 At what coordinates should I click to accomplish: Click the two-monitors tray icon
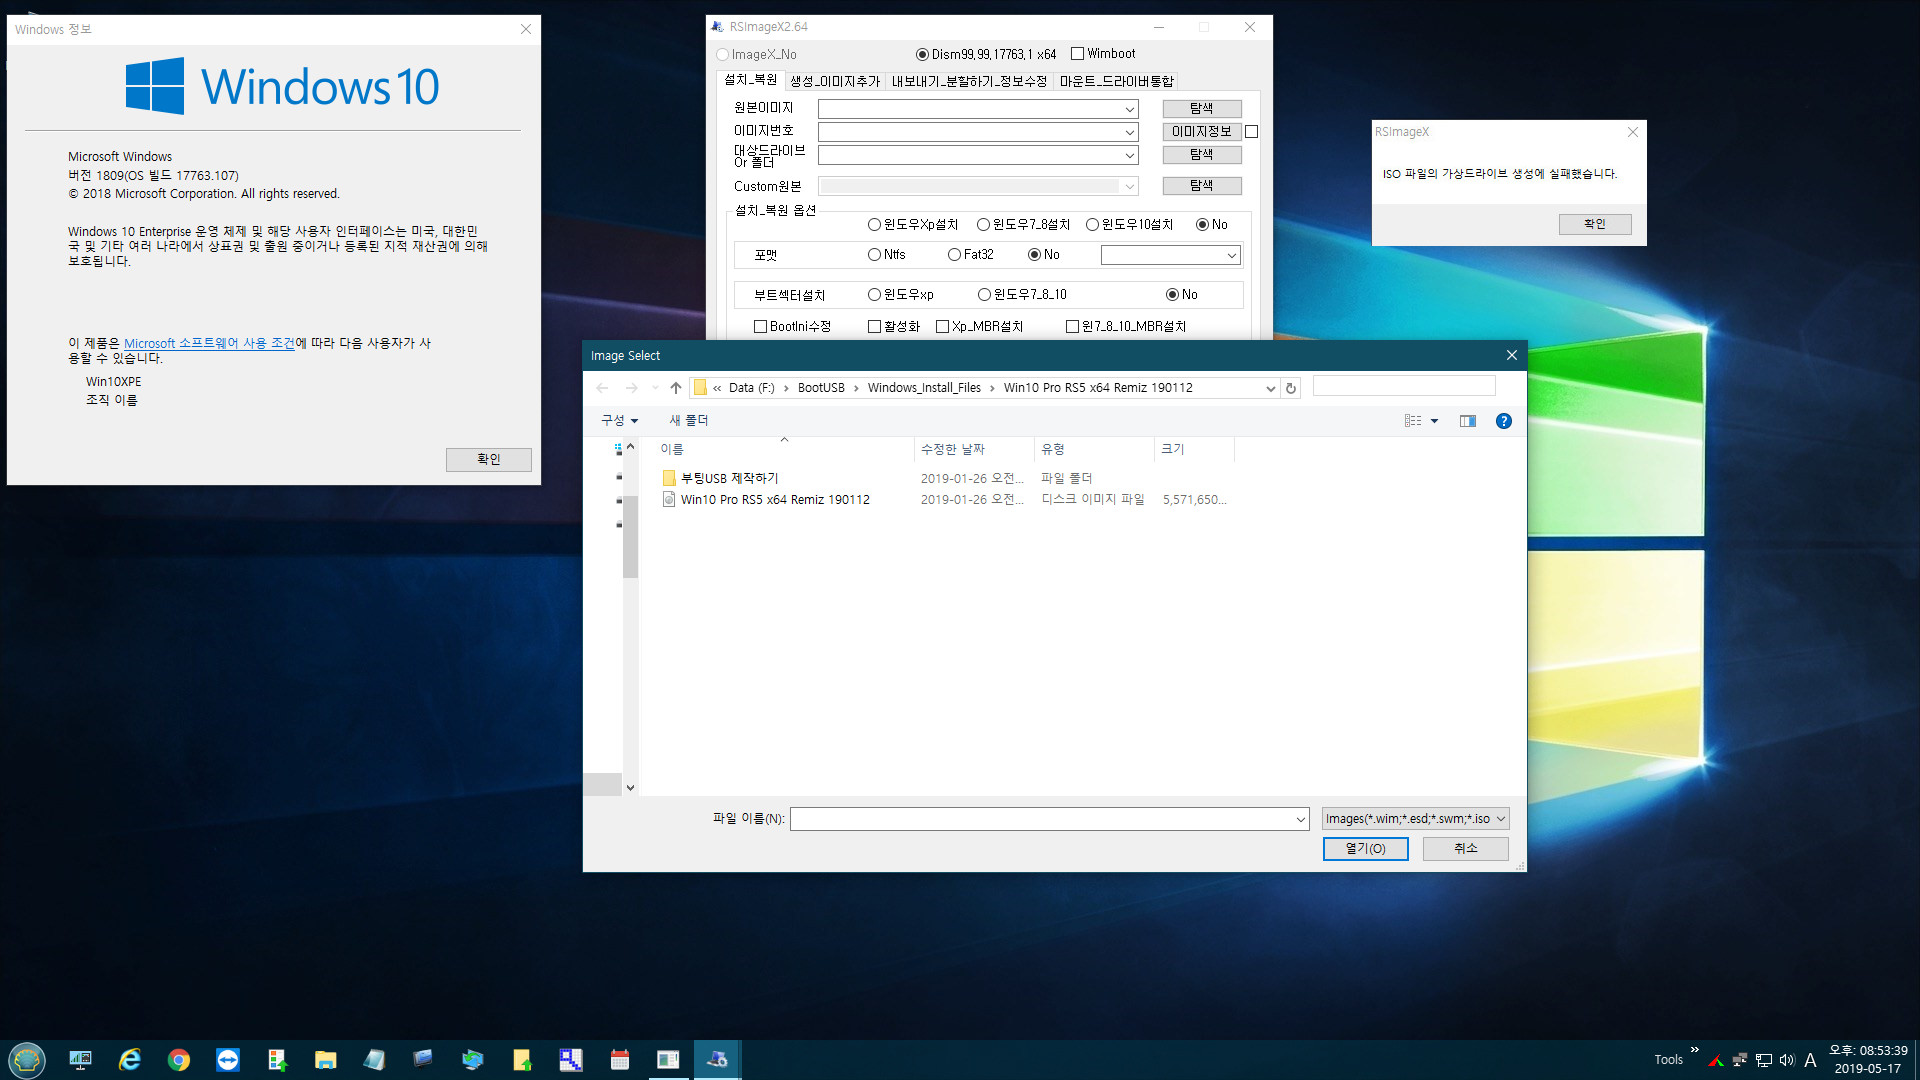click(1740, 1060)
